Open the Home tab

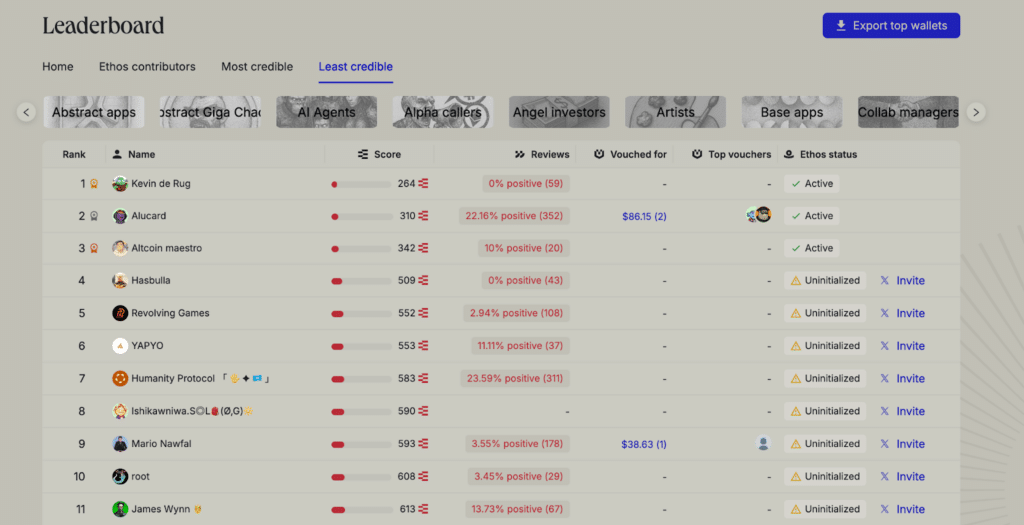(x=57, y=67)
